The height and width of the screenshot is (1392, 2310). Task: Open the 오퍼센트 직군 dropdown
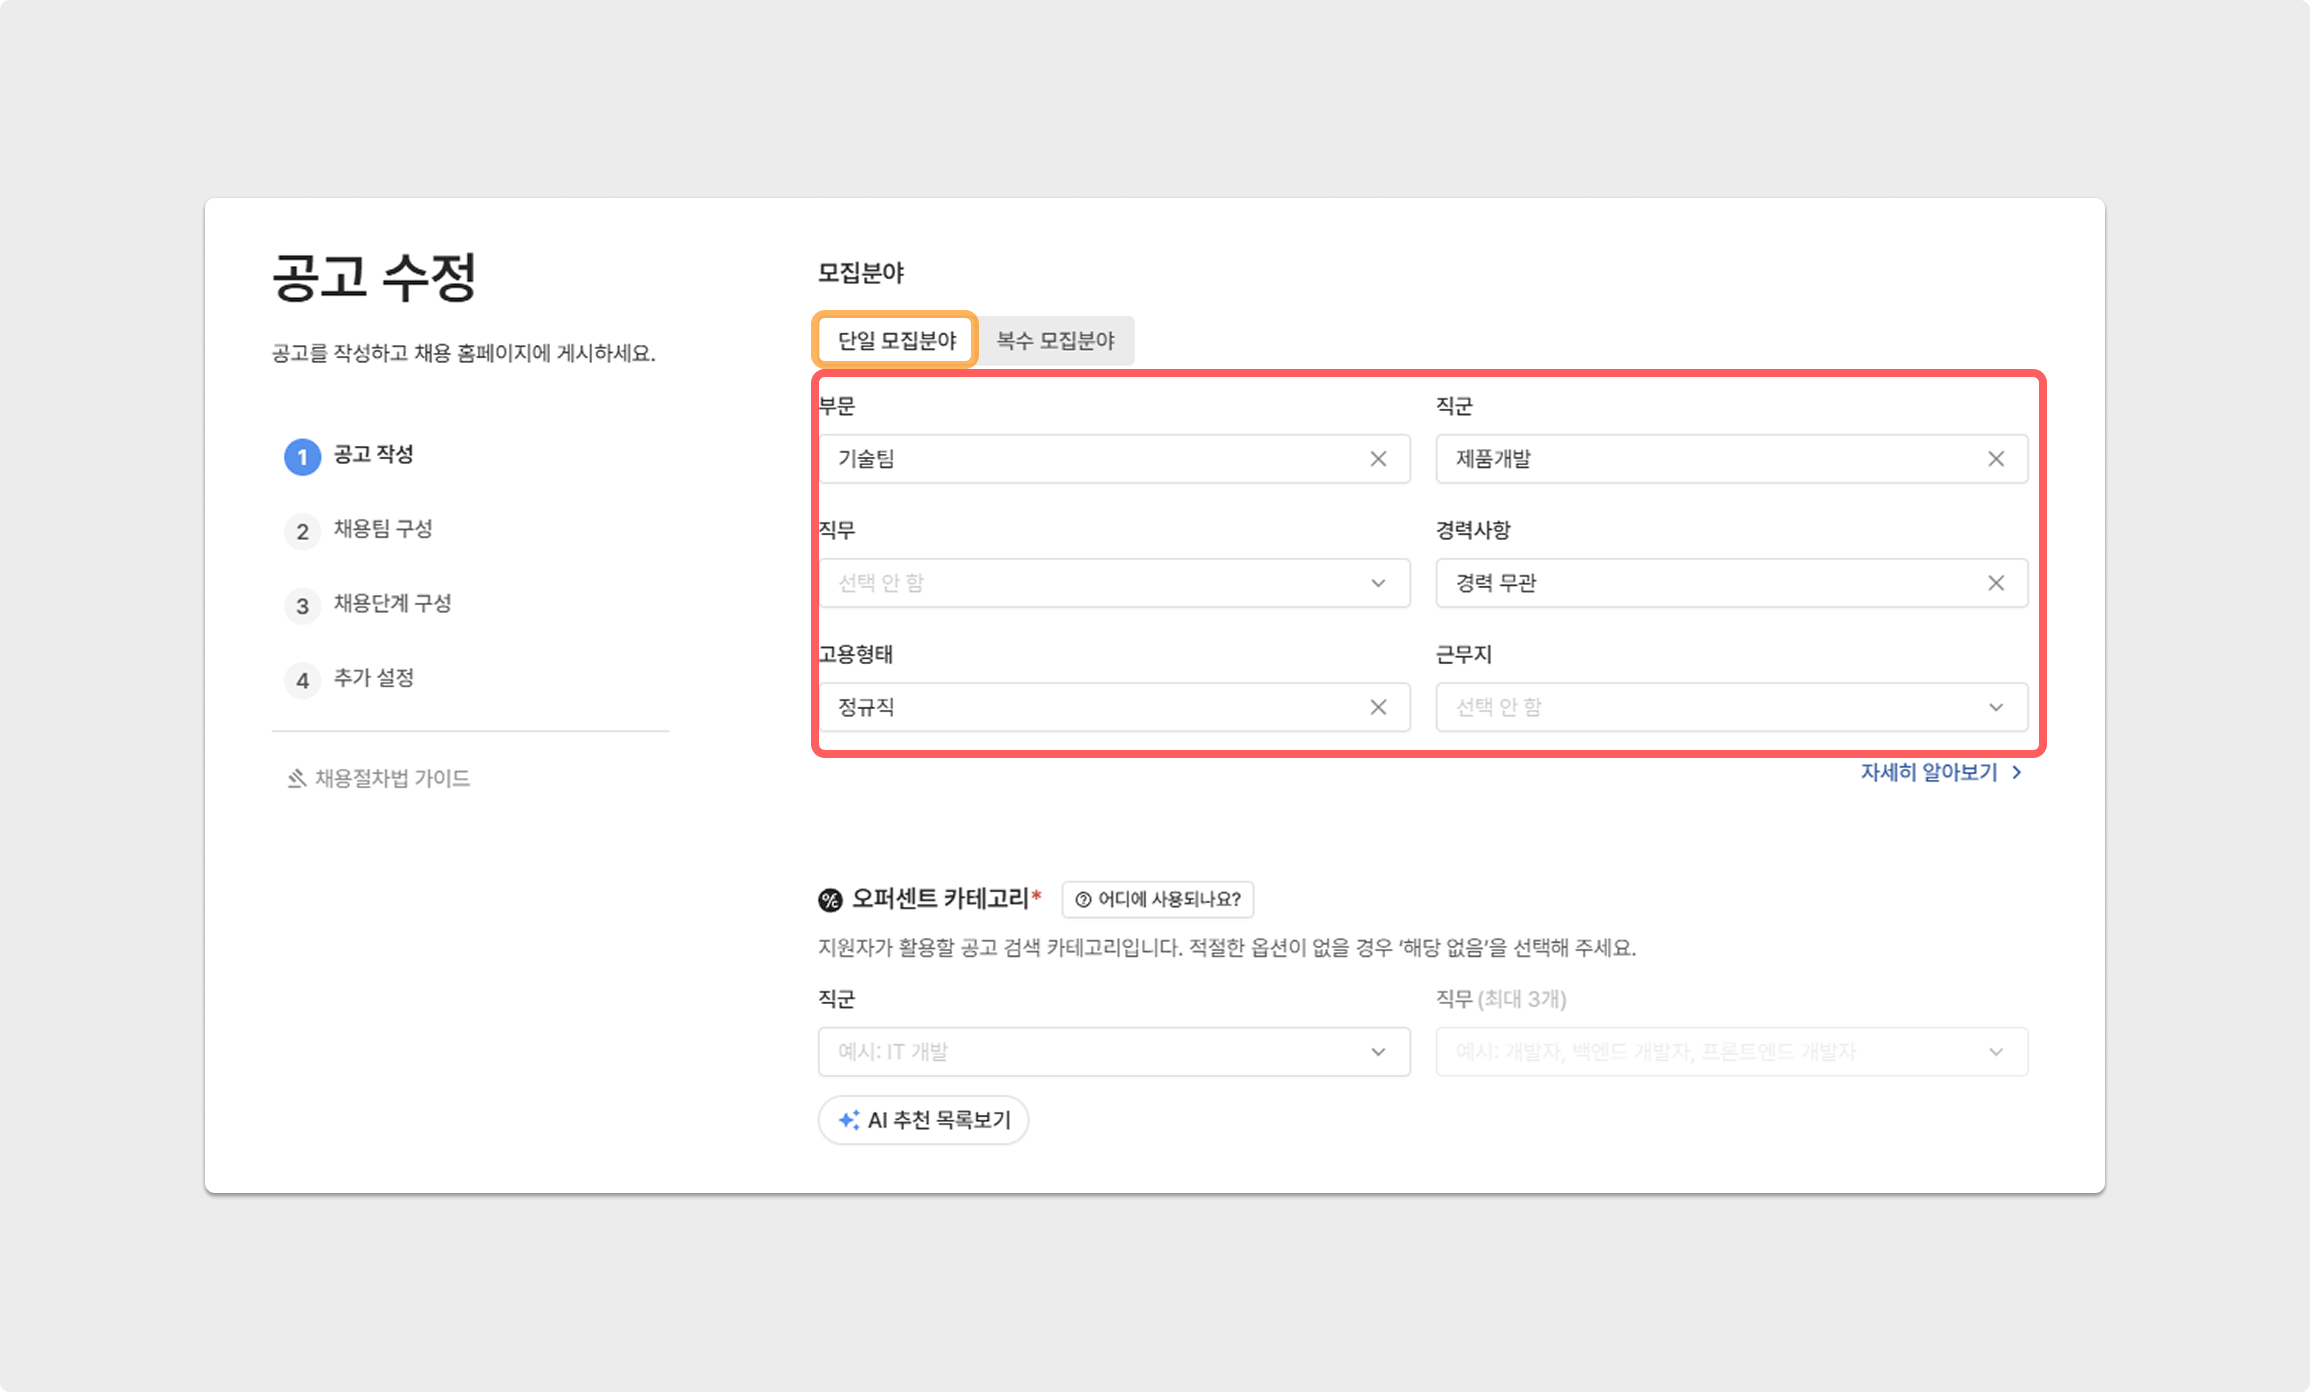[1113, 1052]
